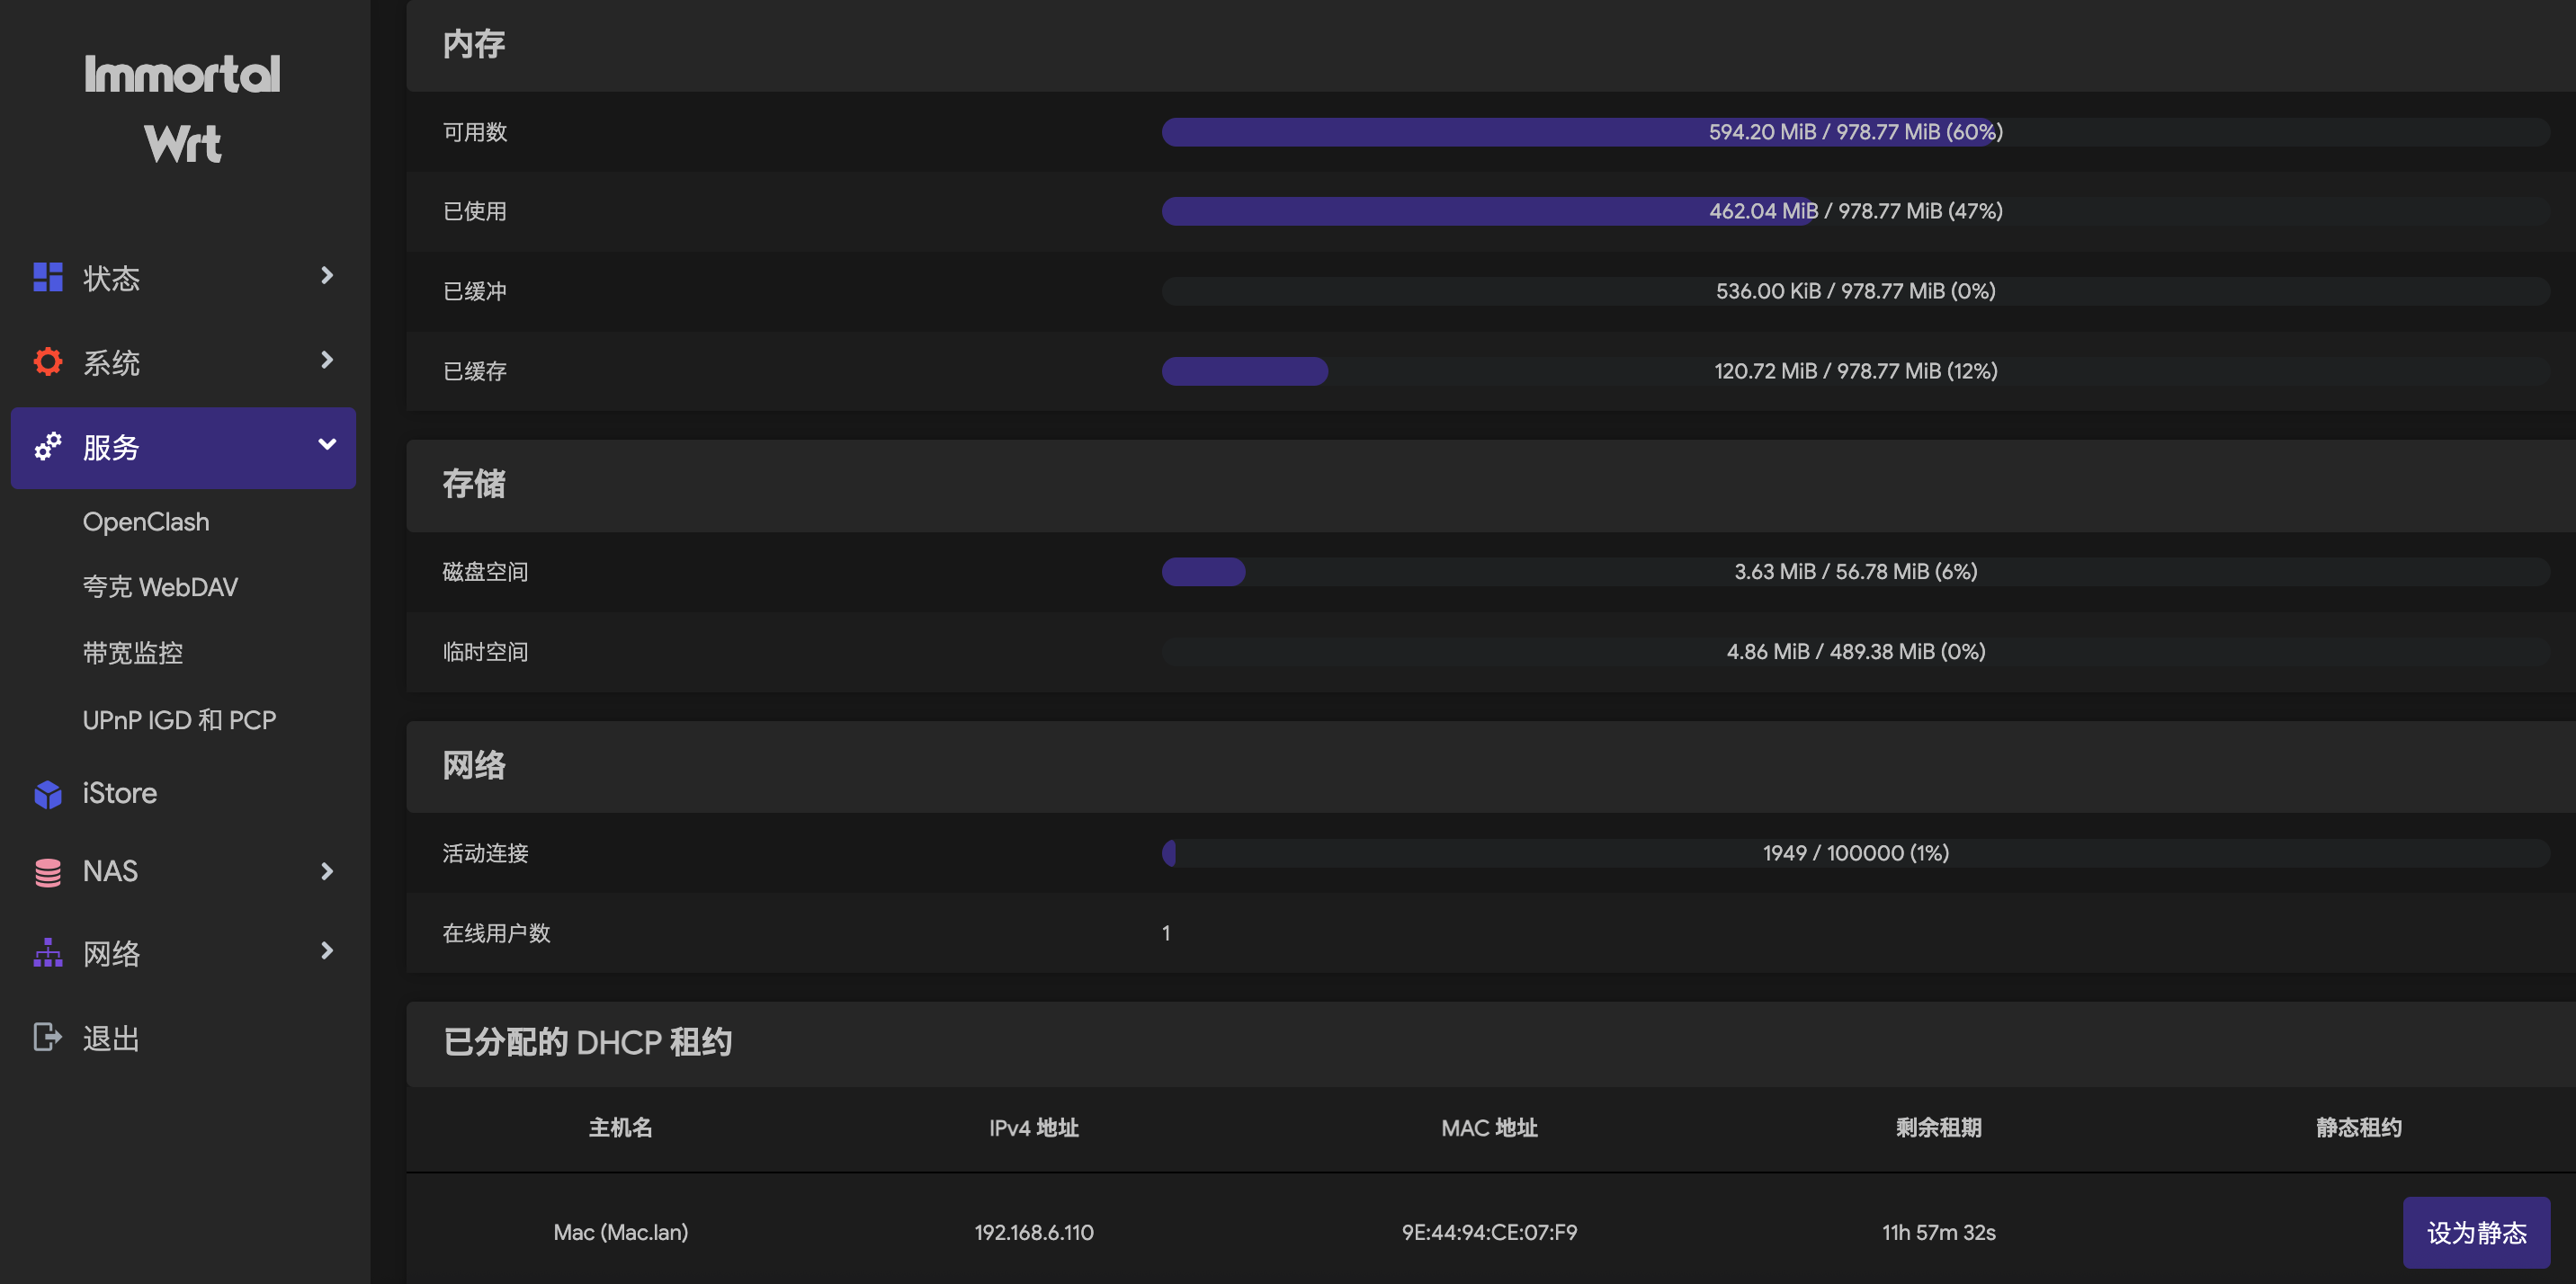Click the 已使用 memory progress bar

(x=1855, y=211)
